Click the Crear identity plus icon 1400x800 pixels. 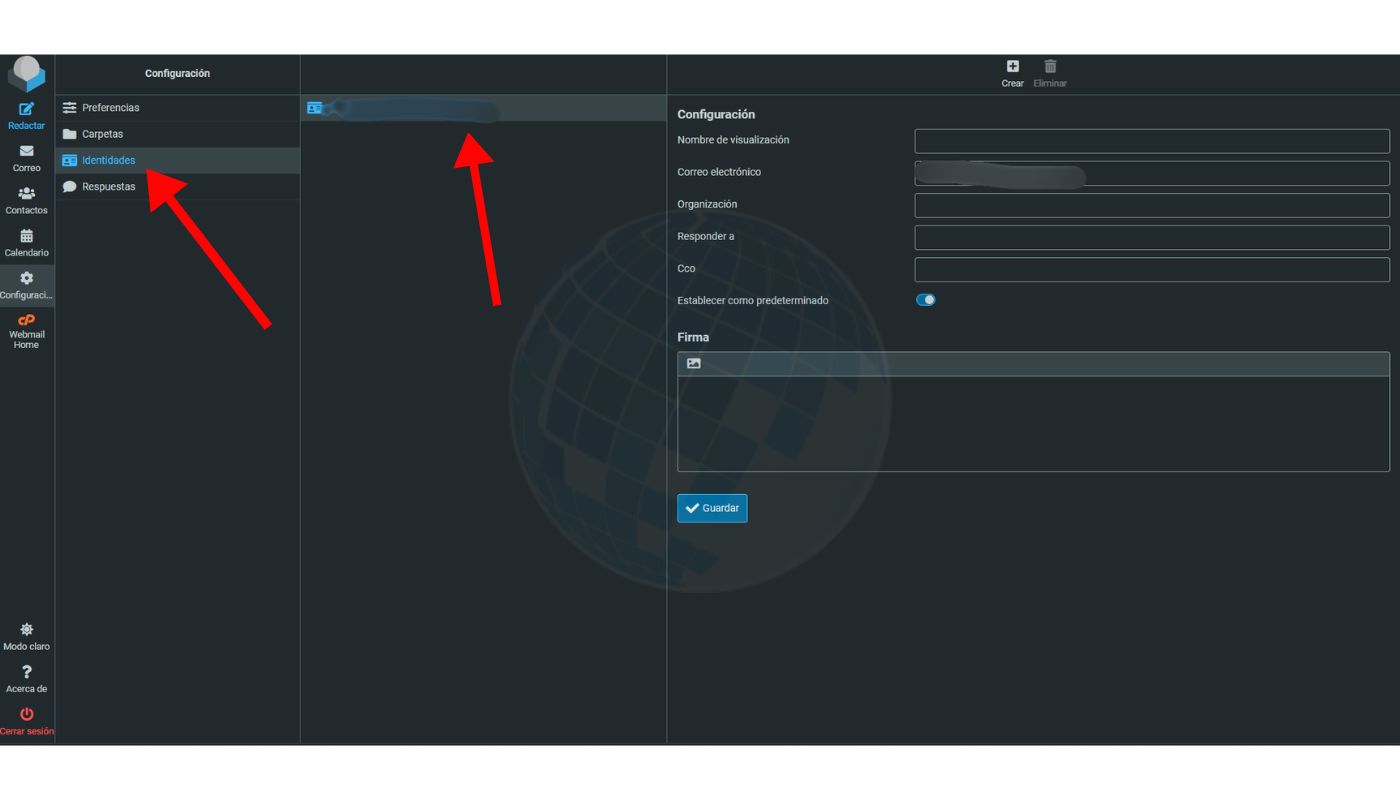pos(1012,67)
